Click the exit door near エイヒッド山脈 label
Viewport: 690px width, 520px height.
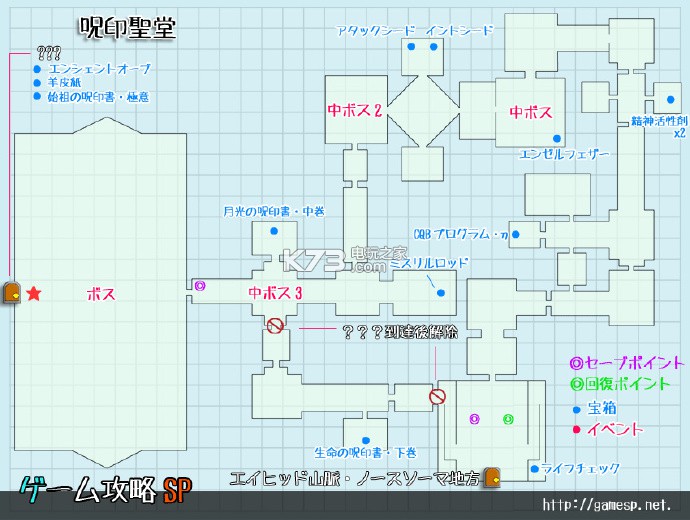[492, 477]
